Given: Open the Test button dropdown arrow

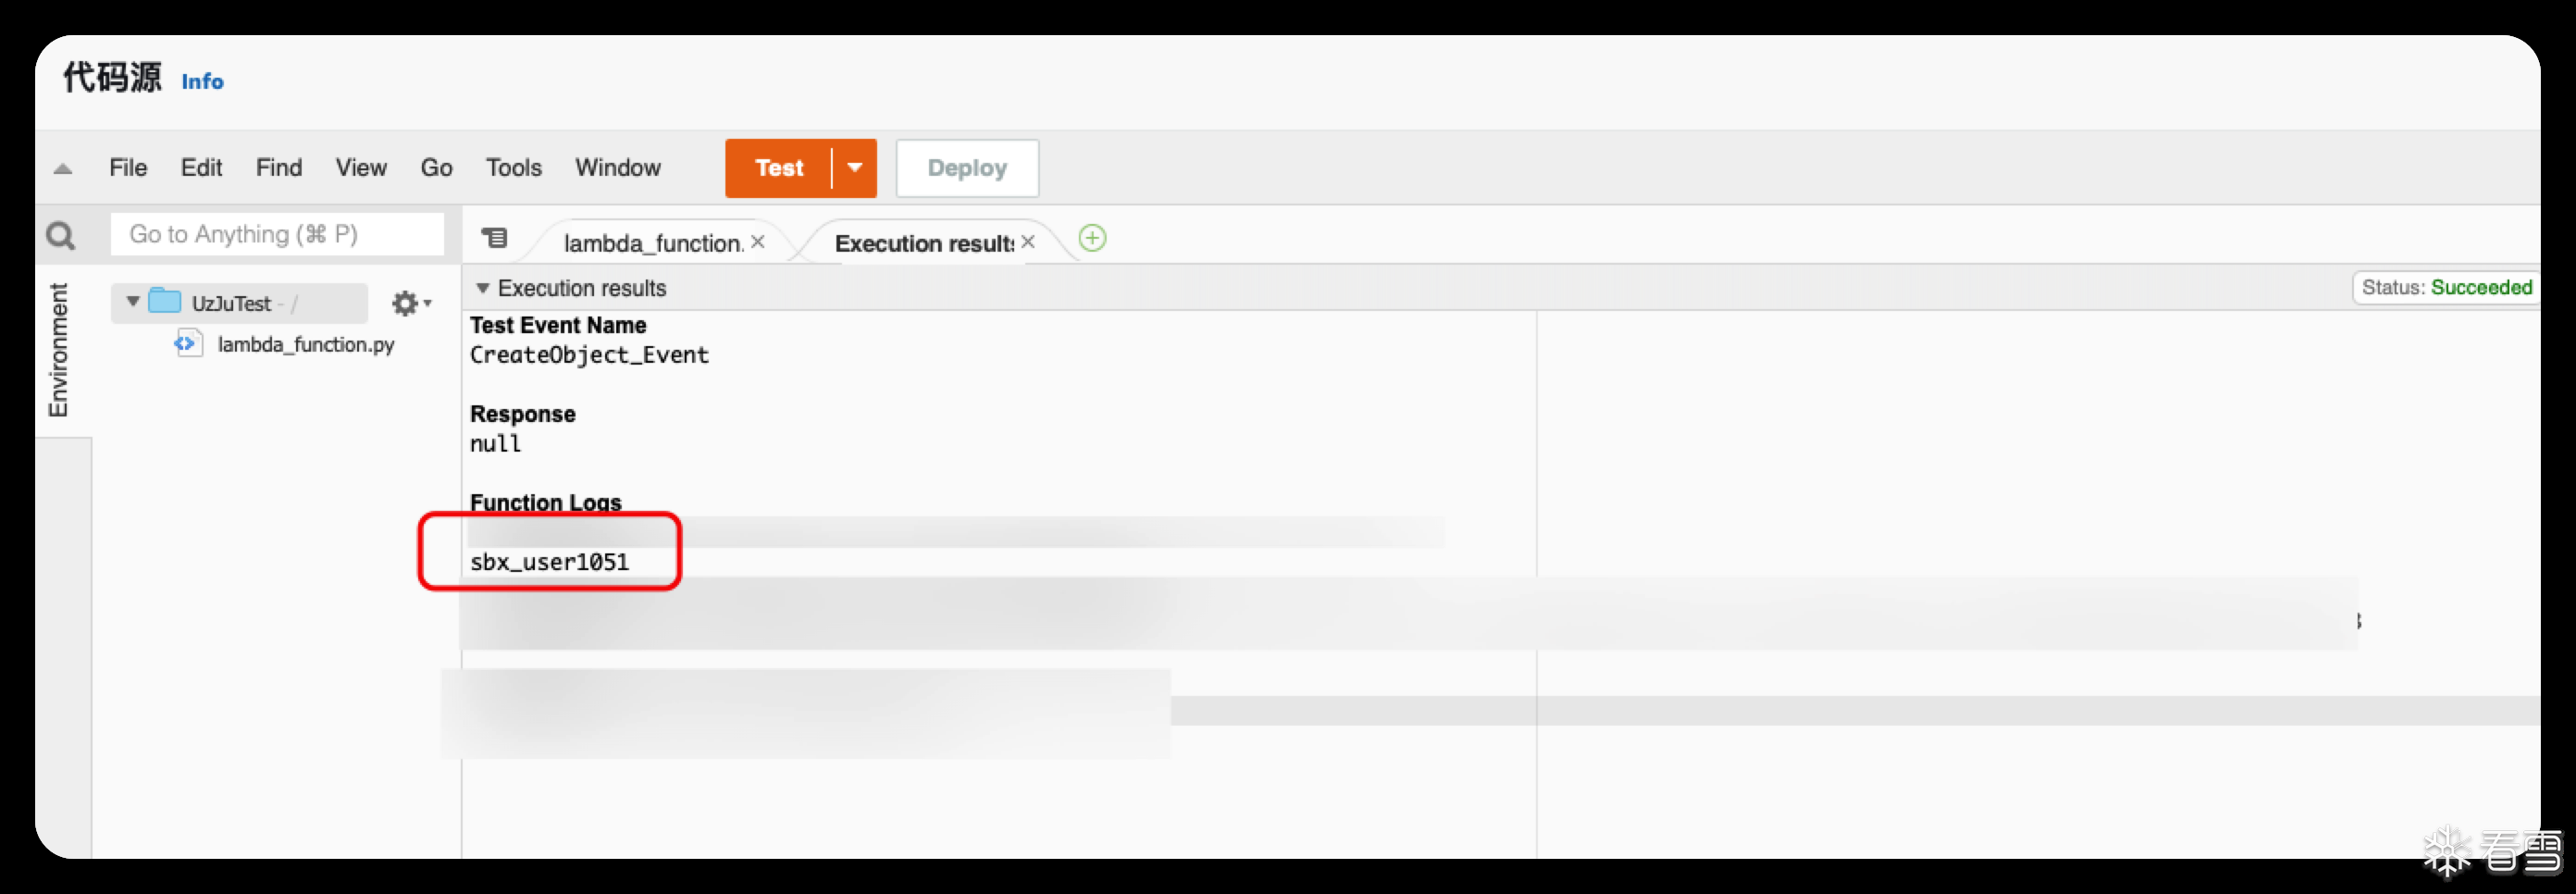Looking at the screenshot, I should click(855, 168).
